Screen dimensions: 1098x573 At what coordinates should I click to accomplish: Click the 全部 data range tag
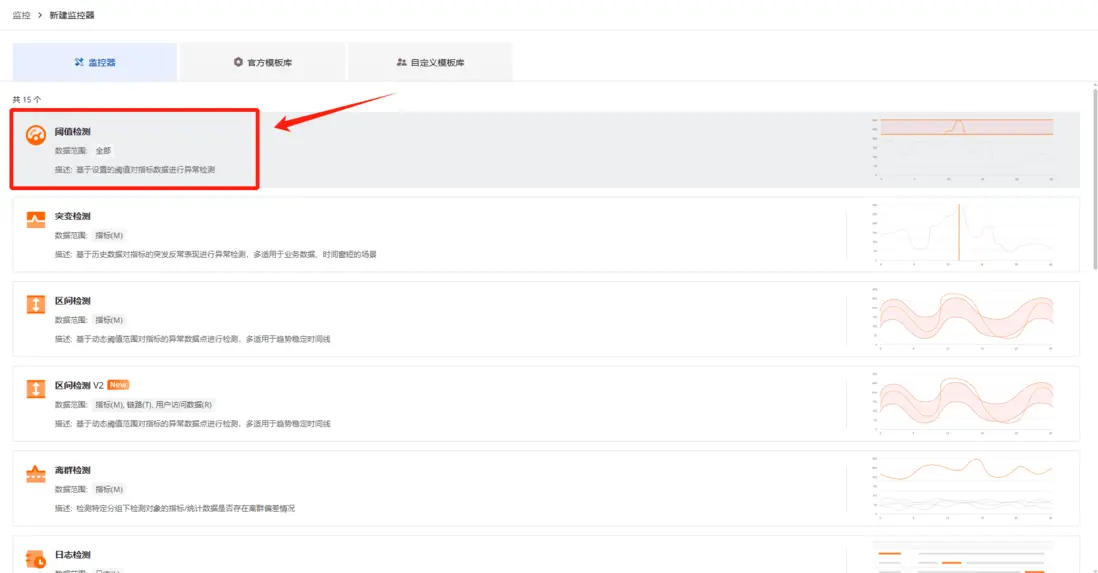[103, 151]
